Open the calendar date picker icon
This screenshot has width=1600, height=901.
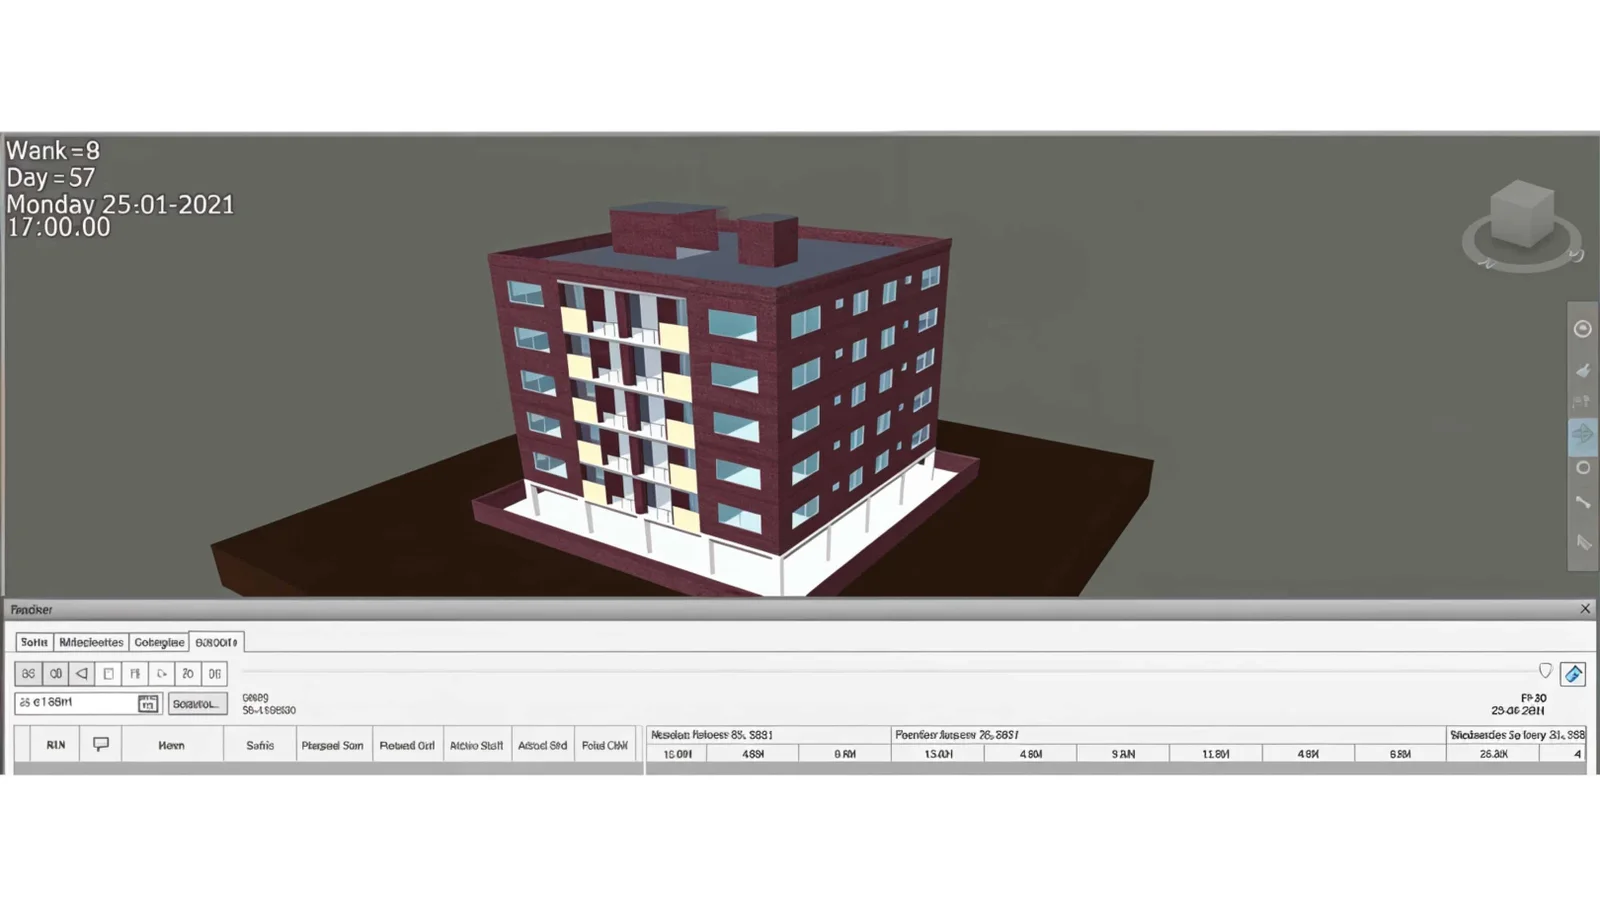point(148,704)
